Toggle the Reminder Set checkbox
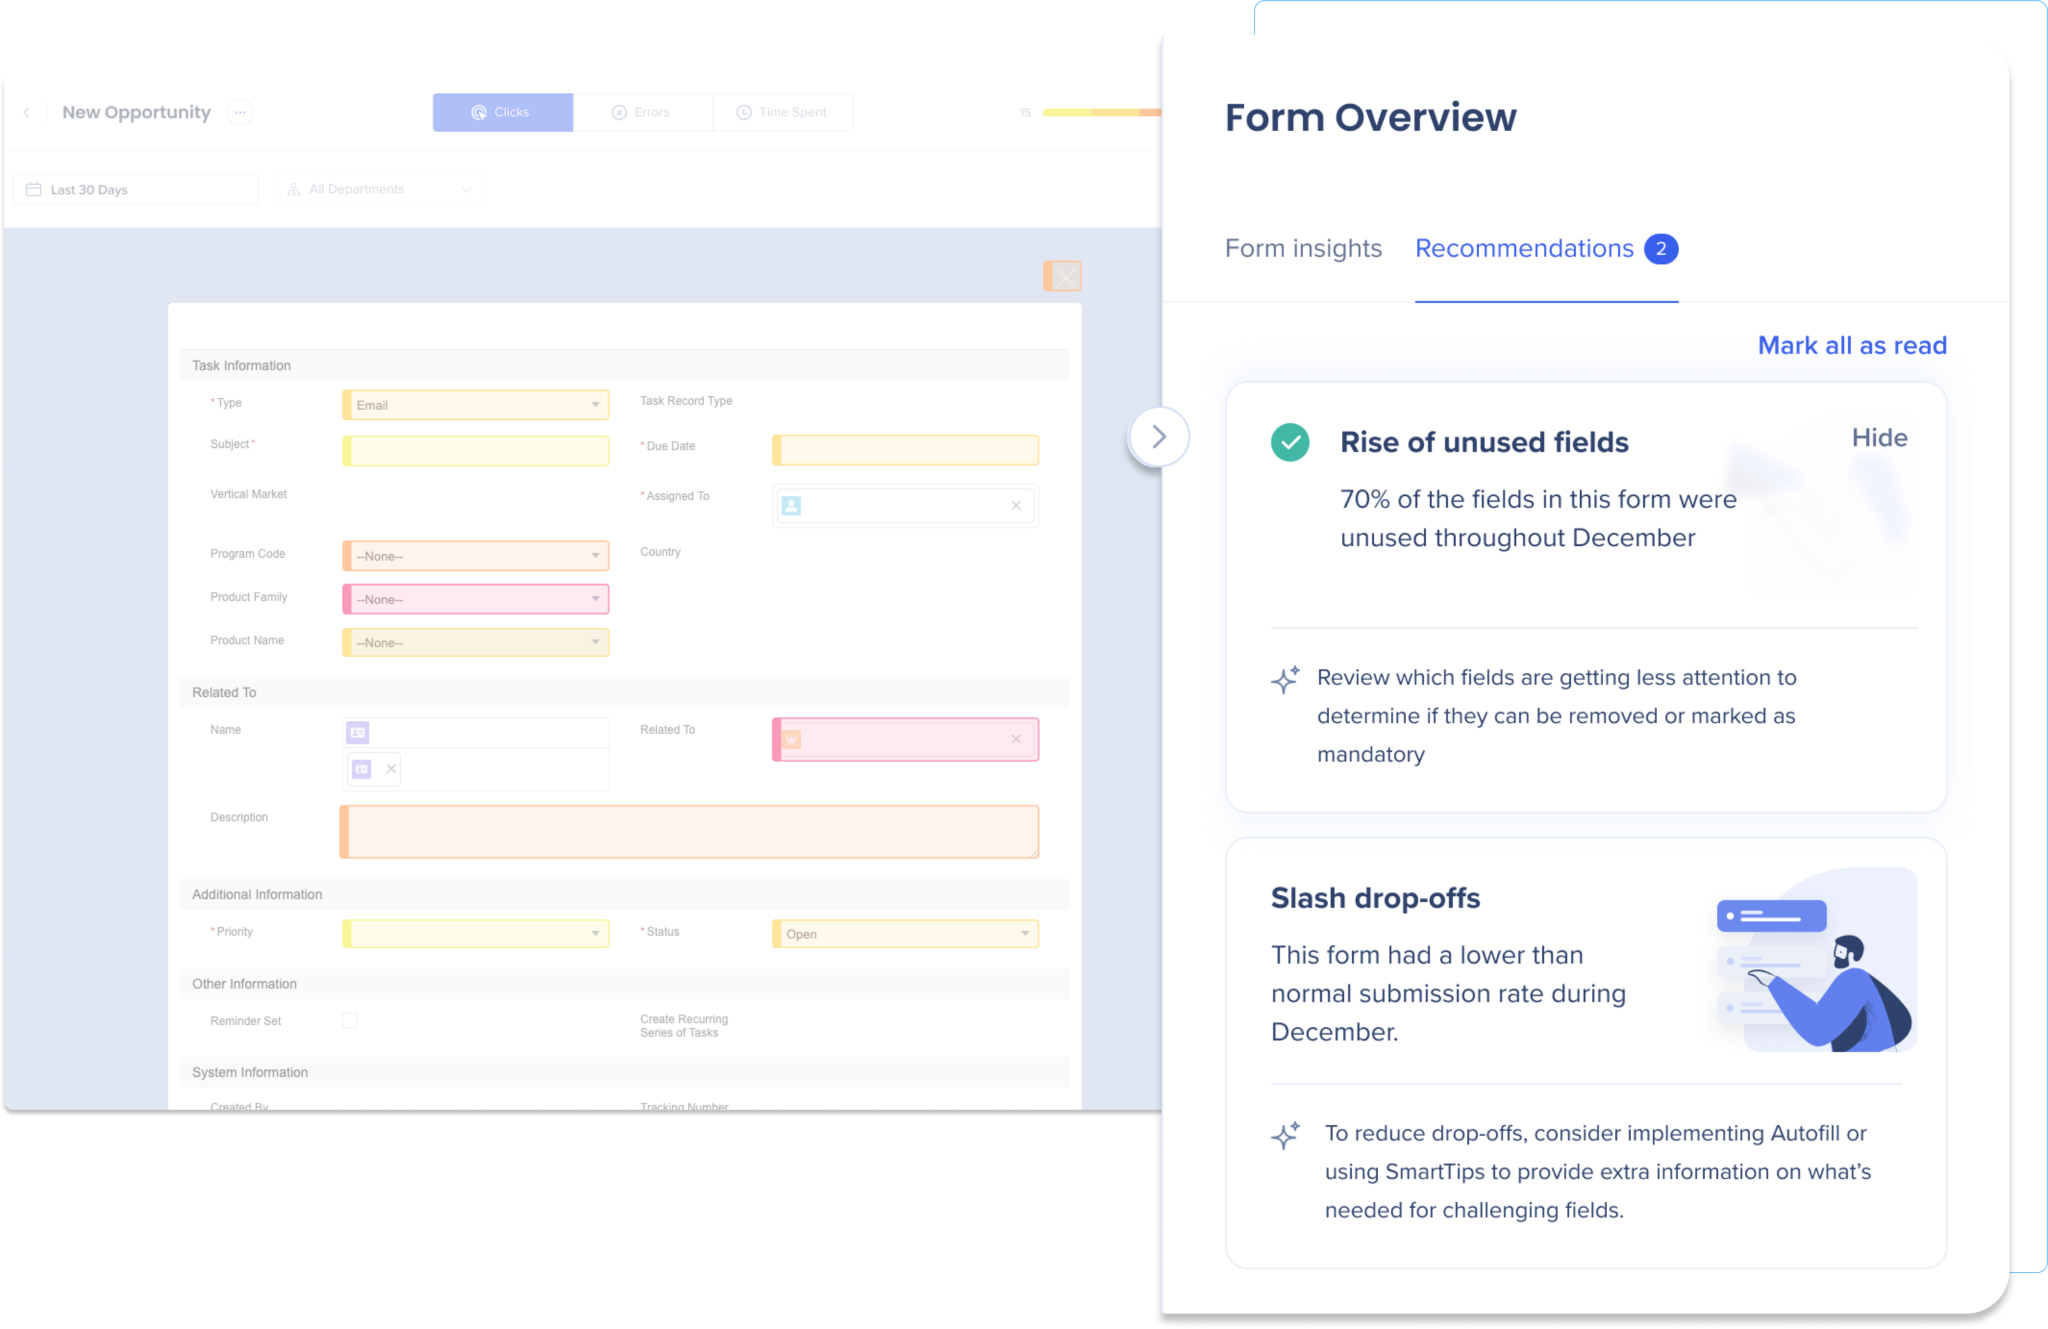The width and height of the screenshot is (2048, 1329). (x=350, y=1020)
